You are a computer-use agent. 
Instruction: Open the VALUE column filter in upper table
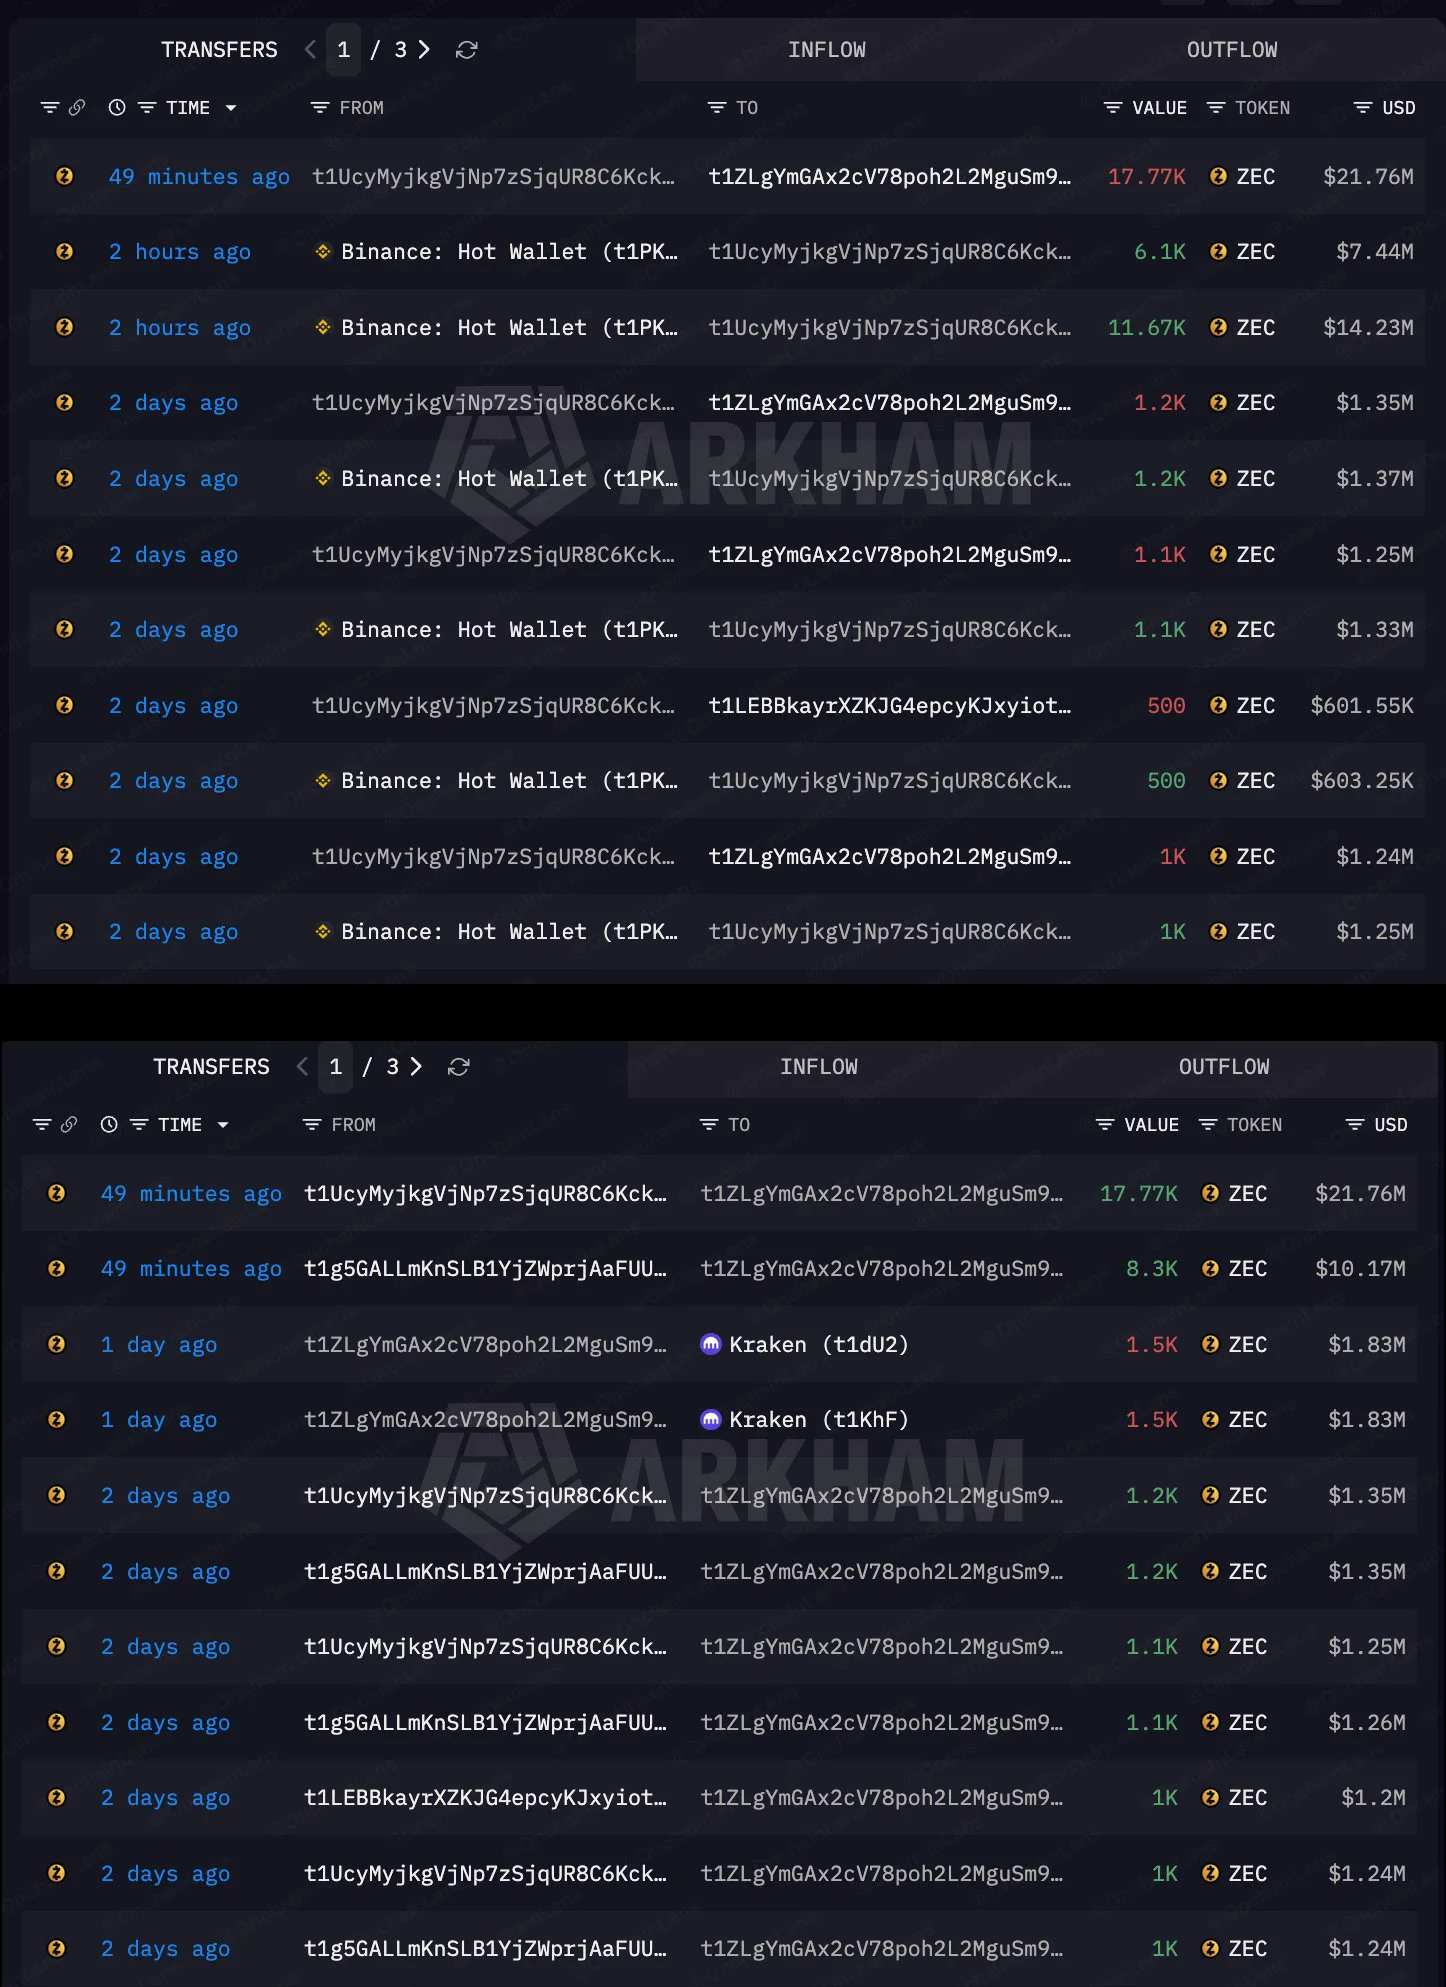1112,107
